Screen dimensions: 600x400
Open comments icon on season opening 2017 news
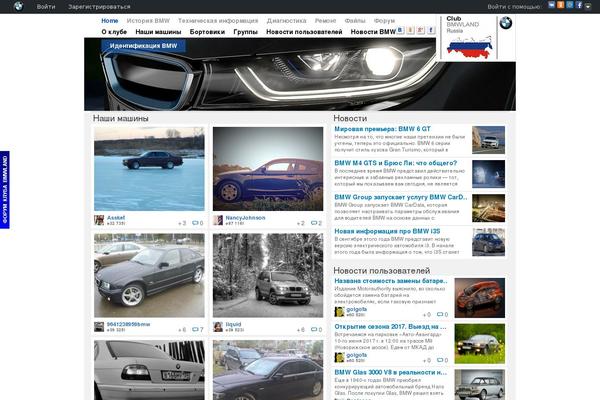pos(440,360)
